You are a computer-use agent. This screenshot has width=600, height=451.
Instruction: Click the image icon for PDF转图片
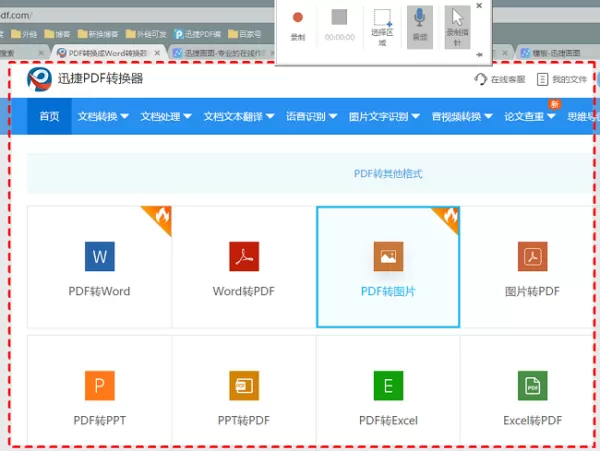[388, 256]
